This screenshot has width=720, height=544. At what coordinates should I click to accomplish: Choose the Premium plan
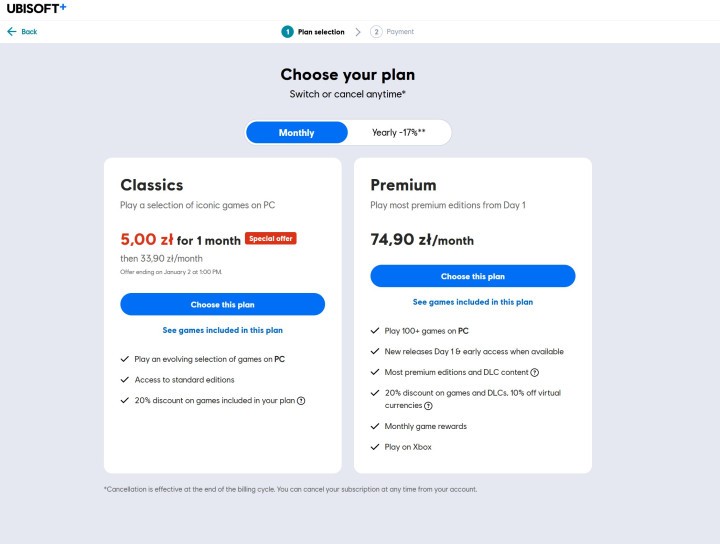pos(472,276)
